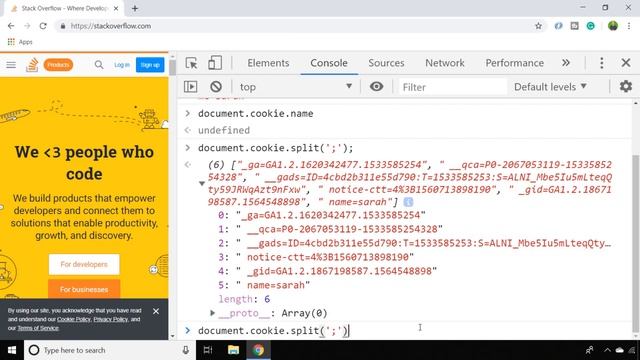Click the Products button

(58, 65)
